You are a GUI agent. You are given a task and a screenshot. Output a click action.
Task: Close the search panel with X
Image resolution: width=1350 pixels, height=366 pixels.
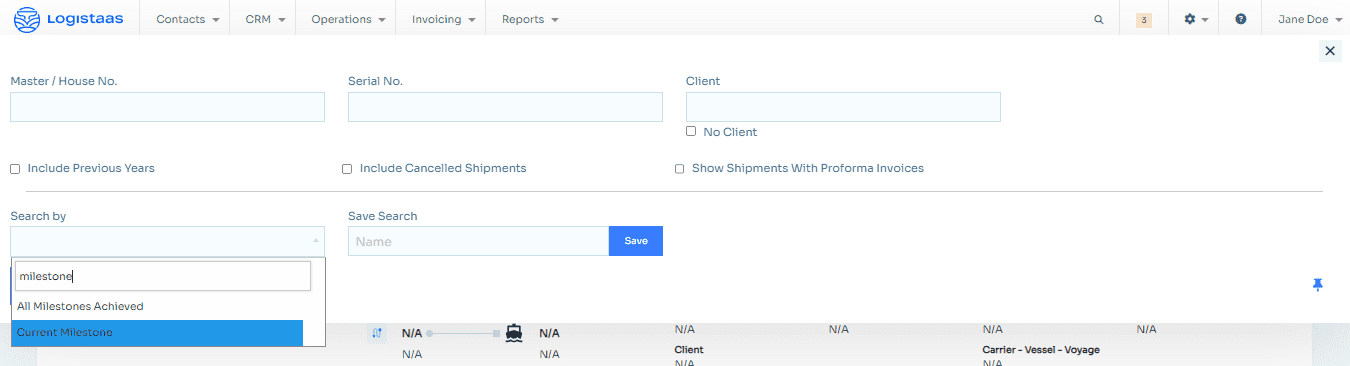tap(1330, 50)
